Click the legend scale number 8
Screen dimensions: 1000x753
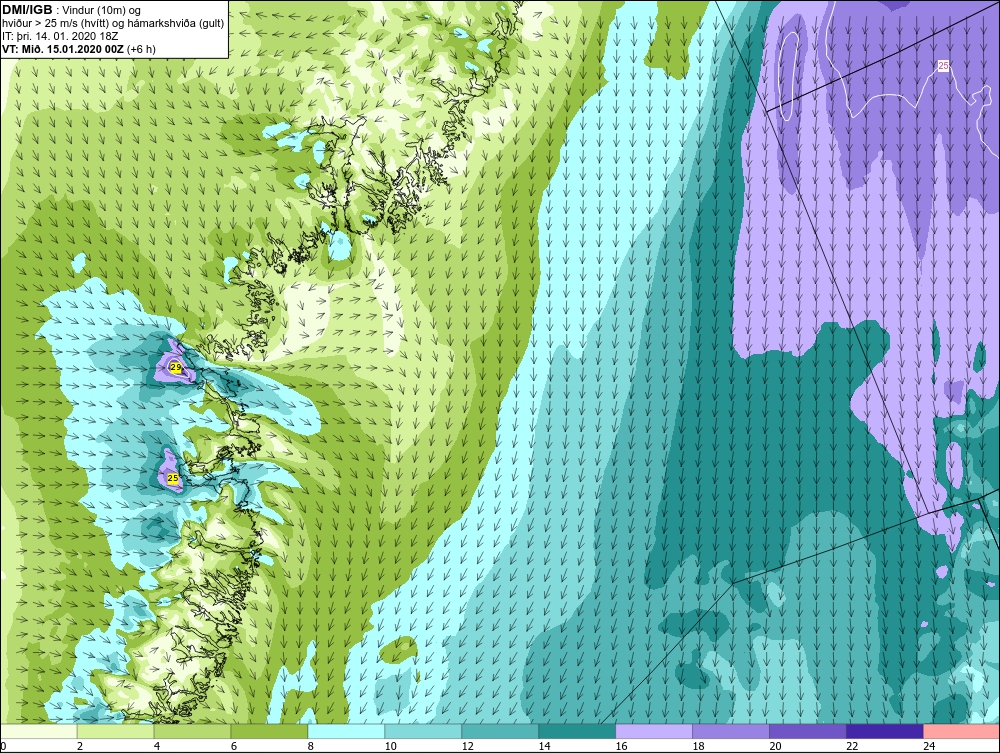point(311,746)
